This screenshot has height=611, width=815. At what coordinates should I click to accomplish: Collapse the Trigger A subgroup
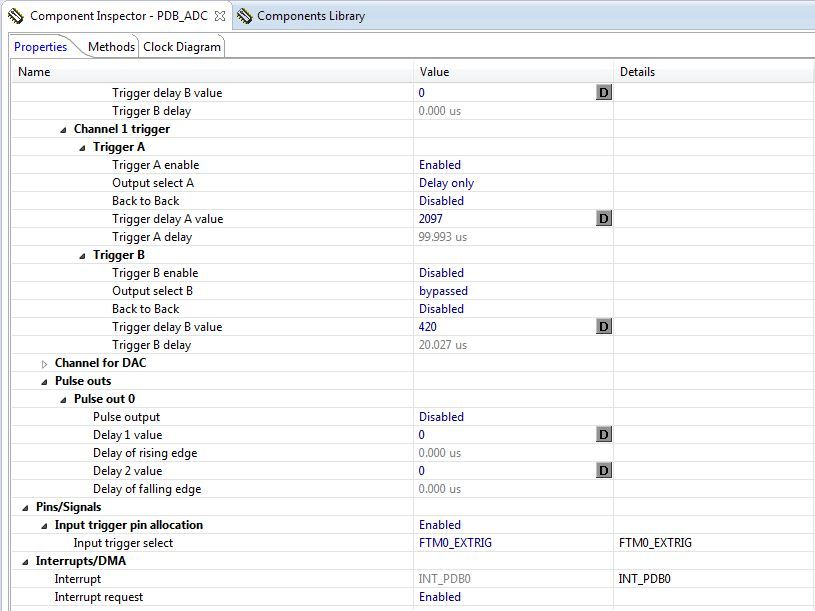tap(82, 148)
